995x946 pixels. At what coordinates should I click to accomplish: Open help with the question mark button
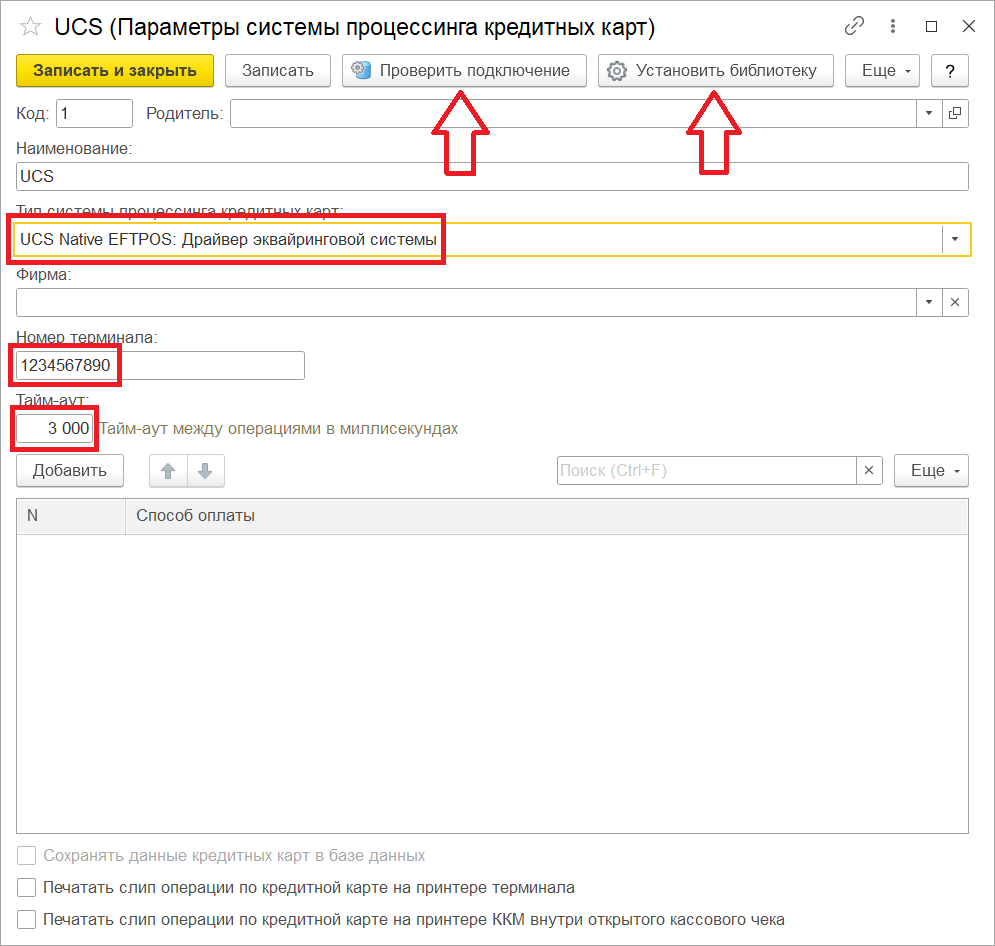[949, 70]
